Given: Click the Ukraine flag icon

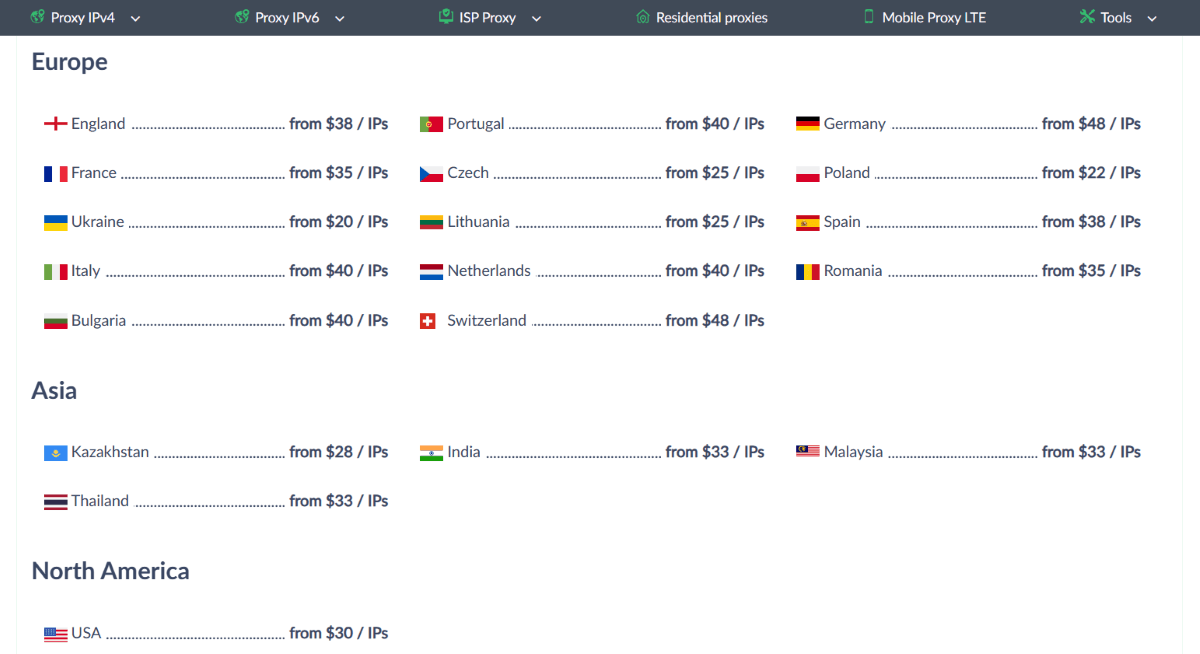Looking at the screenshot, I should click(55, 222).
